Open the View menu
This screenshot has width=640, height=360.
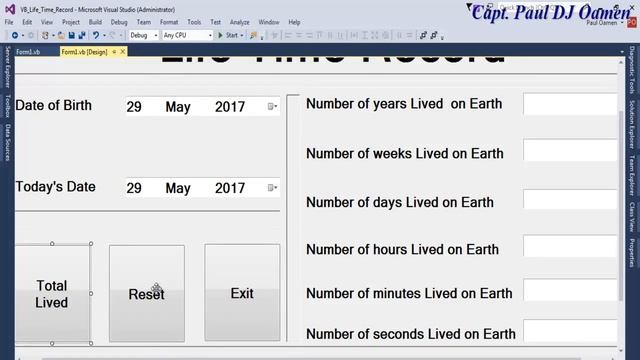point(47,22)
